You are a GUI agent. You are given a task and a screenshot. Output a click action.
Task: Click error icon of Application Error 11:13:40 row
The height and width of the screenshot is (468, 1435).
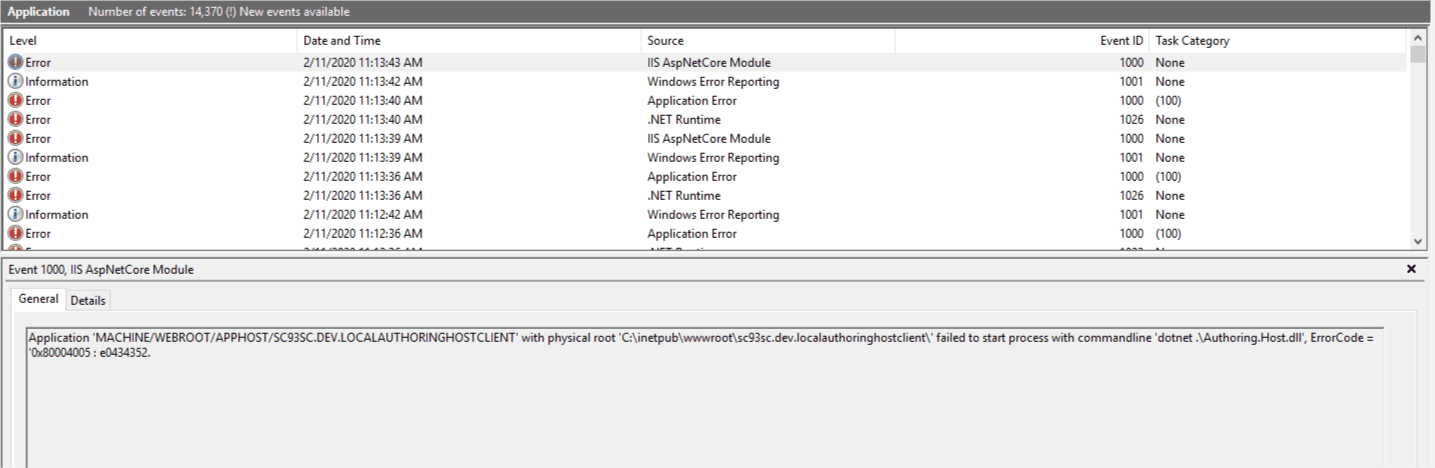[15, 100]
